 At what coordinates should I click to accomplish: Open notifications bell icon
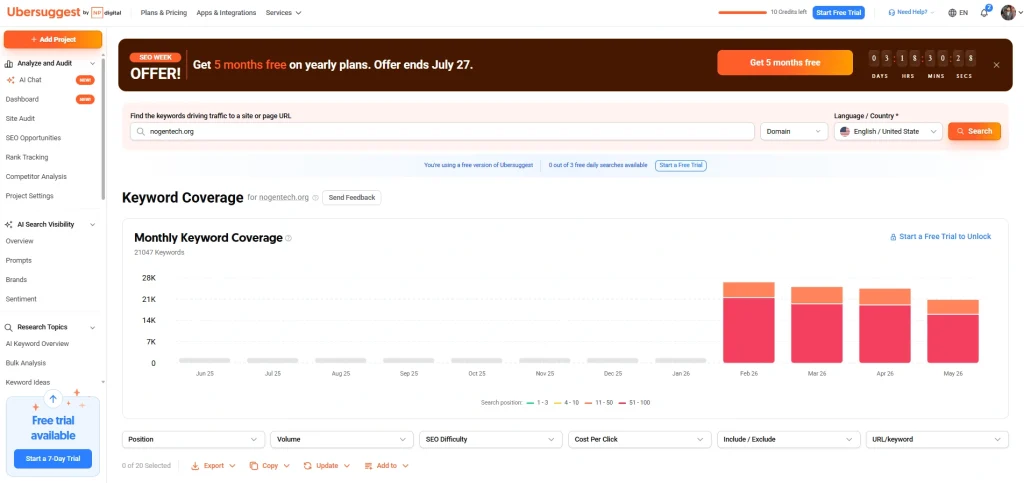[984, 12]
